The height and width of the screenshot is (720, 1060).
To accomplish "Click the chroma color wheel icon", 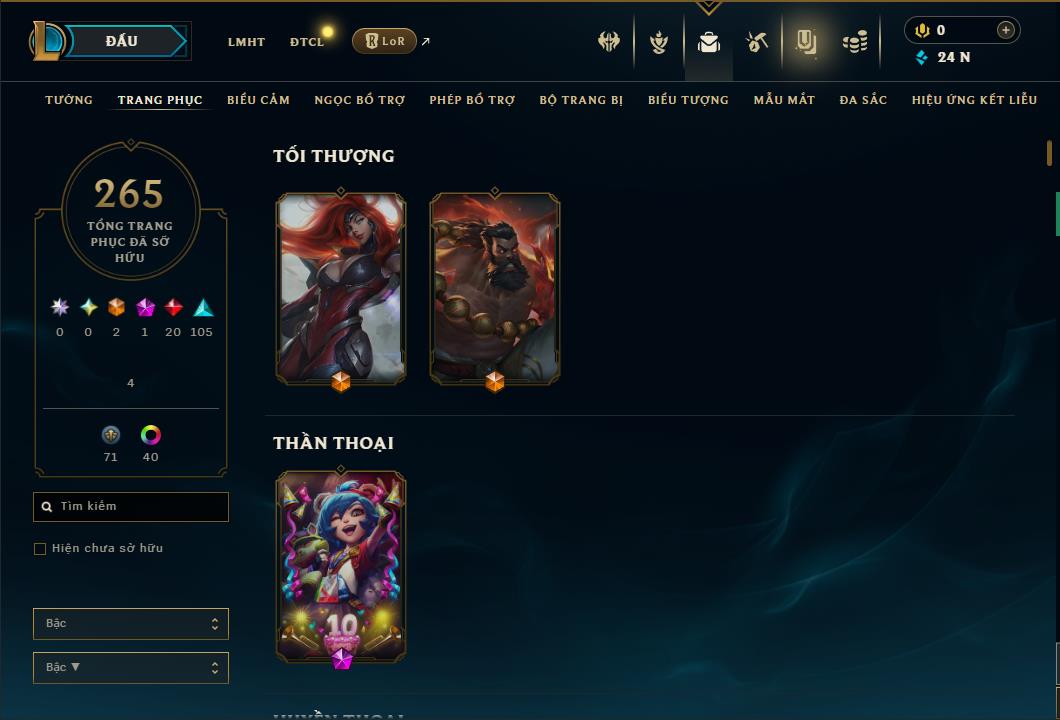I will pos(150,435).
